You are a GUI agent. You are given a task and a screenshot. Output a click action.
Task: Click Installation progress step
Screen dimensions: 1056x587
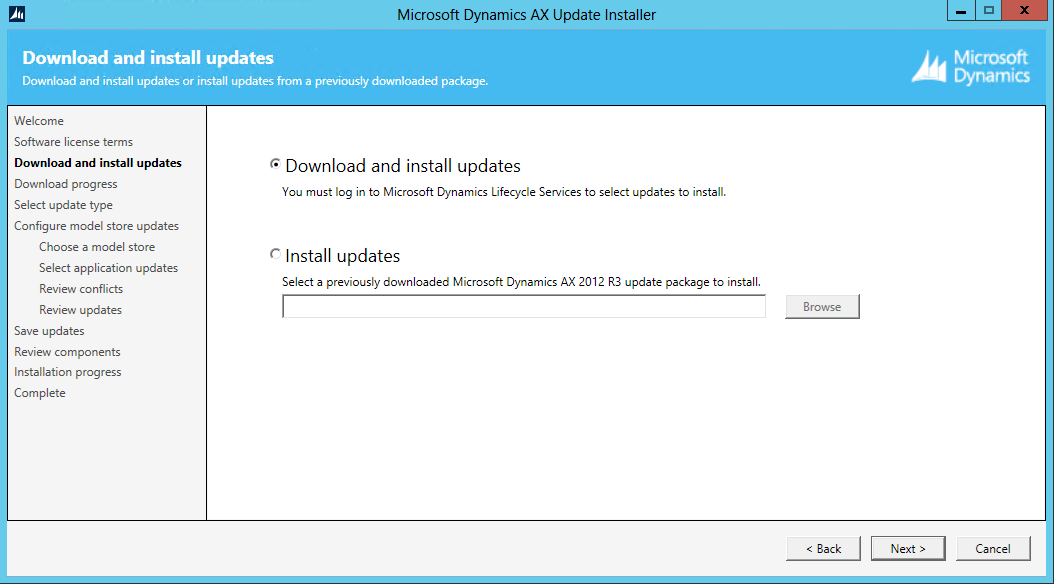[67, 372]
